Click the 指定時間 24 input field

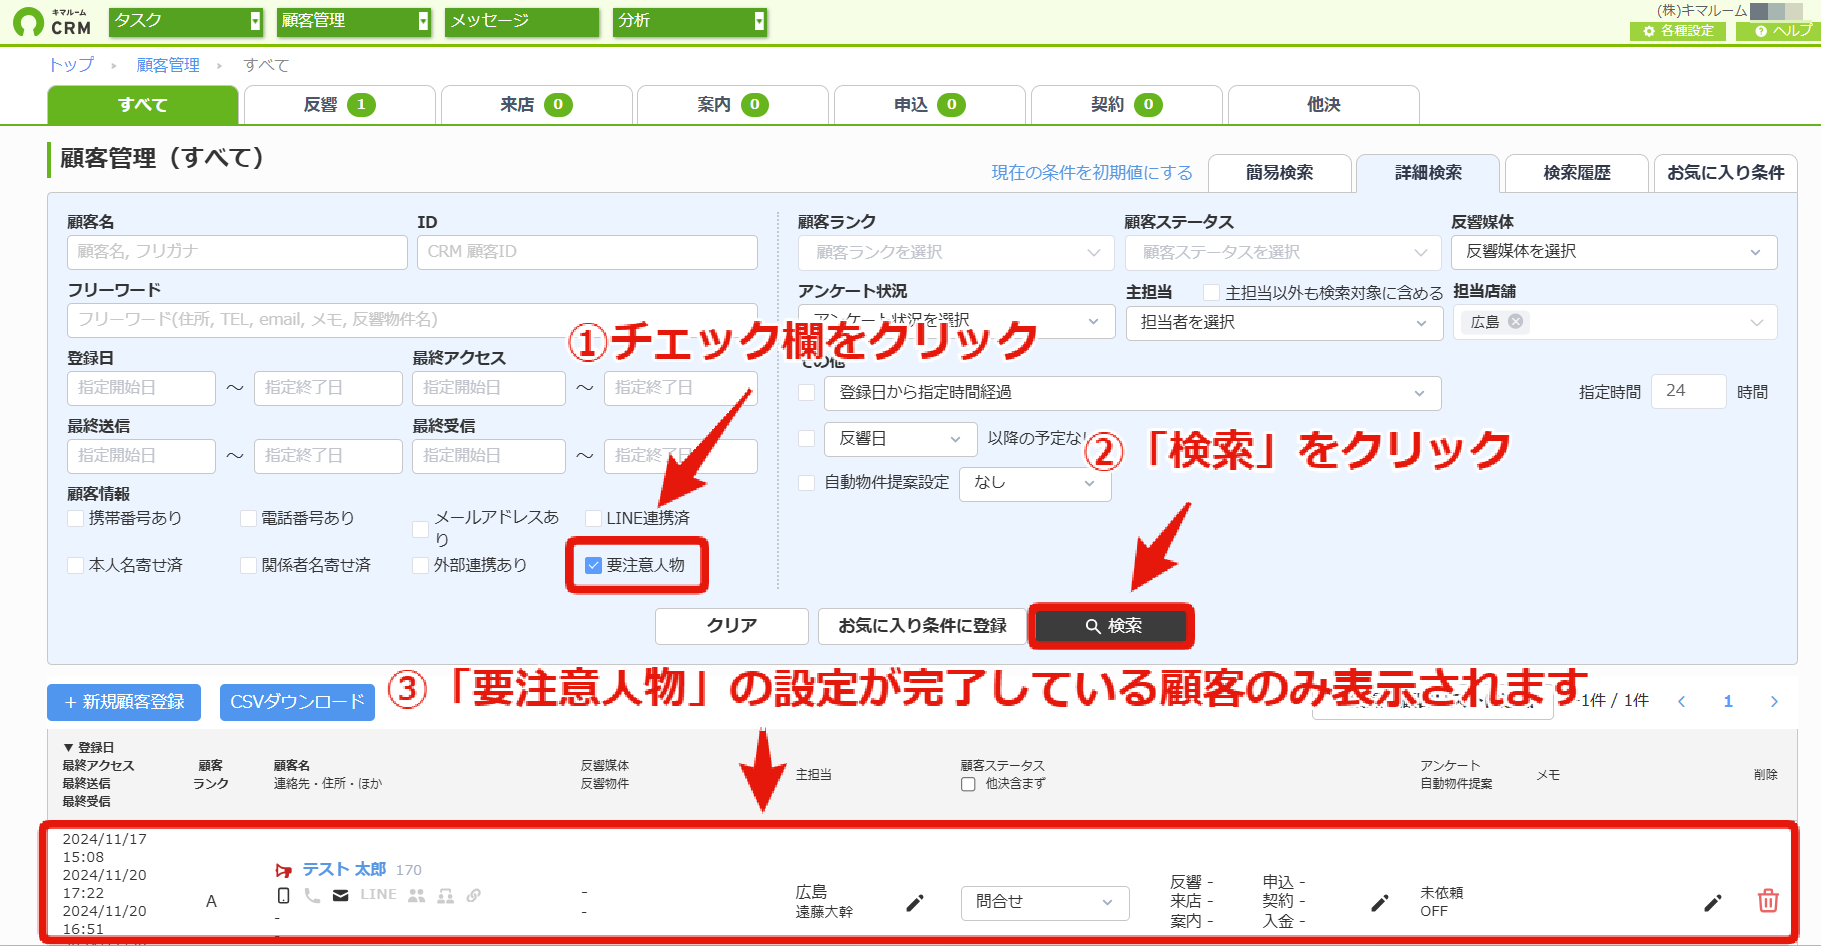pyautogui.click(x=1689, y=392)
